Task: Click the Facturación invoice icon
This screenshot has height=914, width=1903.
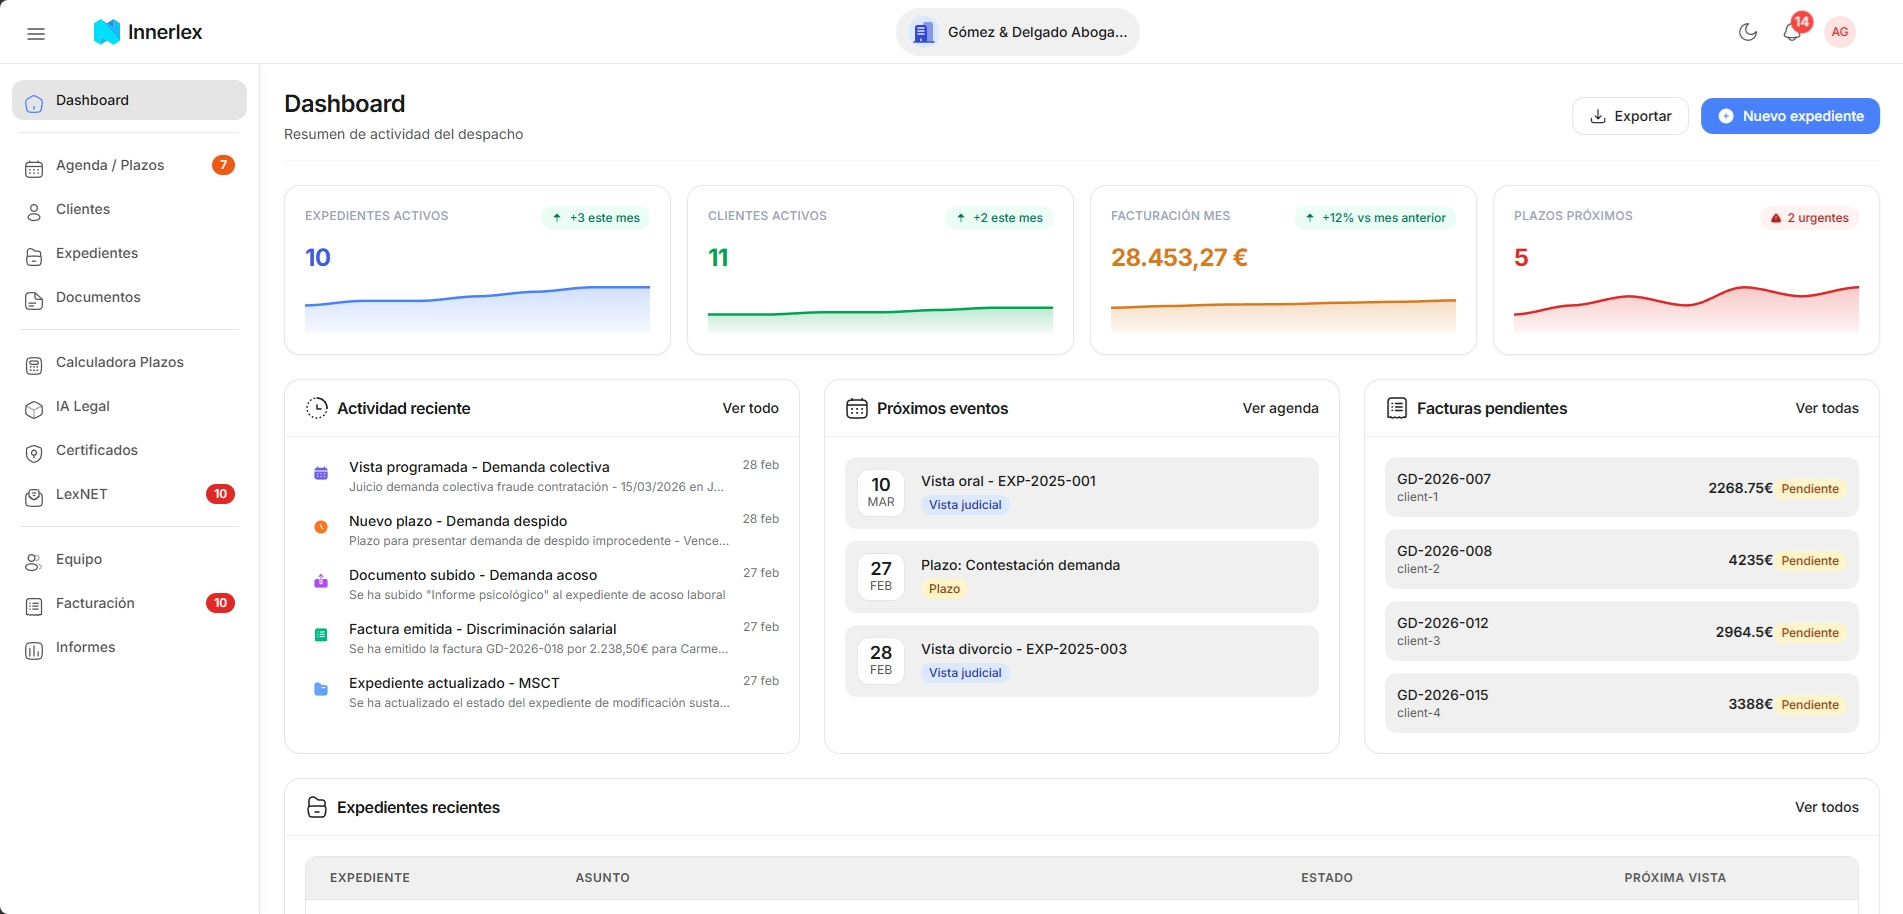Action: click(x=34, y=606)
